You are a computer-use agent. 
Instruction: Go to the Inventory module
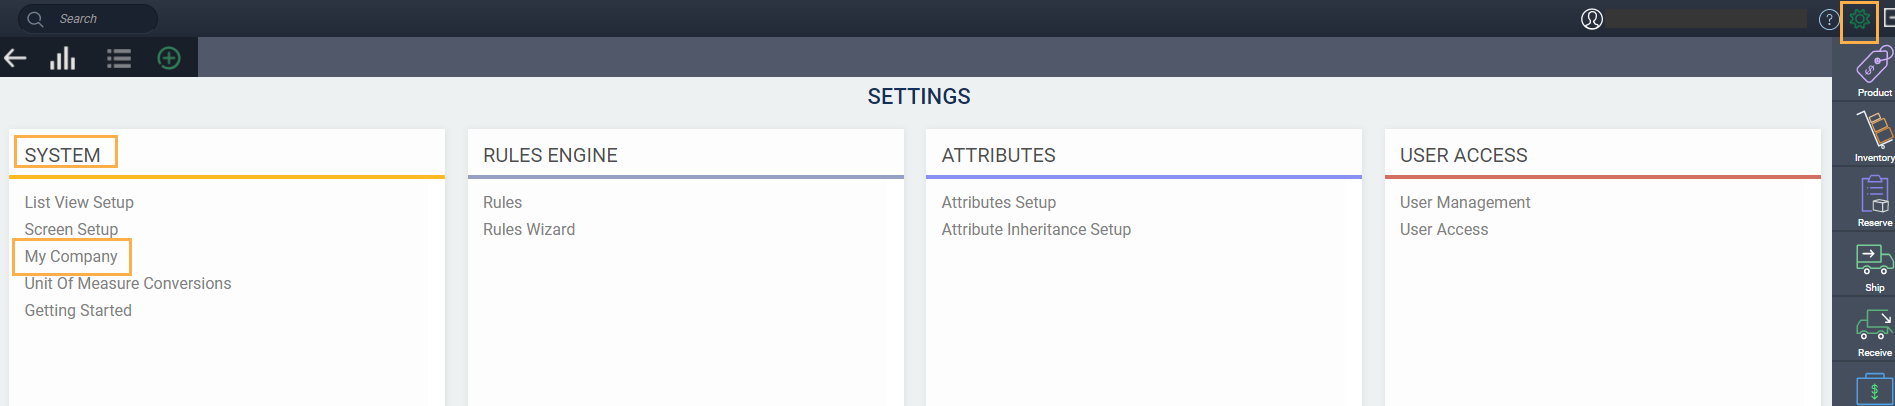1873,137
